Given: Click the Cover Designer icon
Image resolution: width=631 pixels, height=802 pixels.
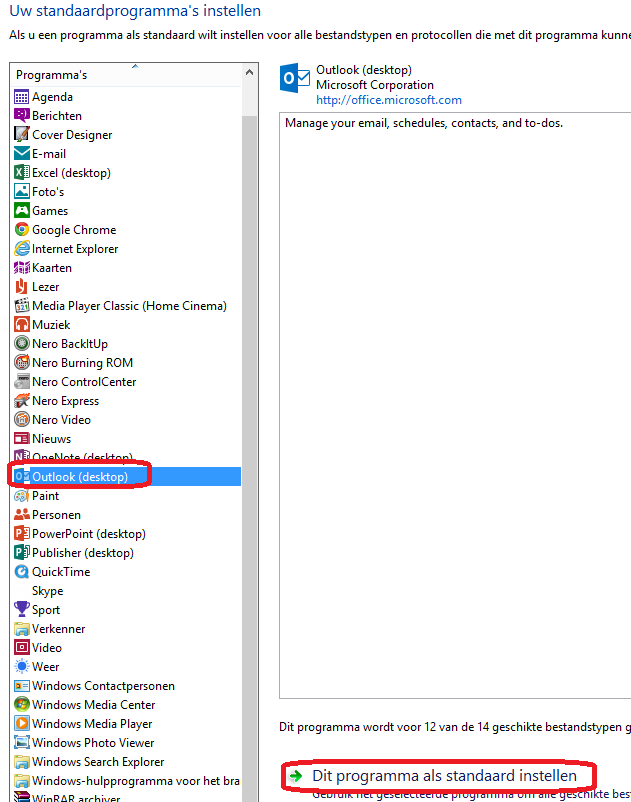Looking at the screenshot, I should coord(21,135).
